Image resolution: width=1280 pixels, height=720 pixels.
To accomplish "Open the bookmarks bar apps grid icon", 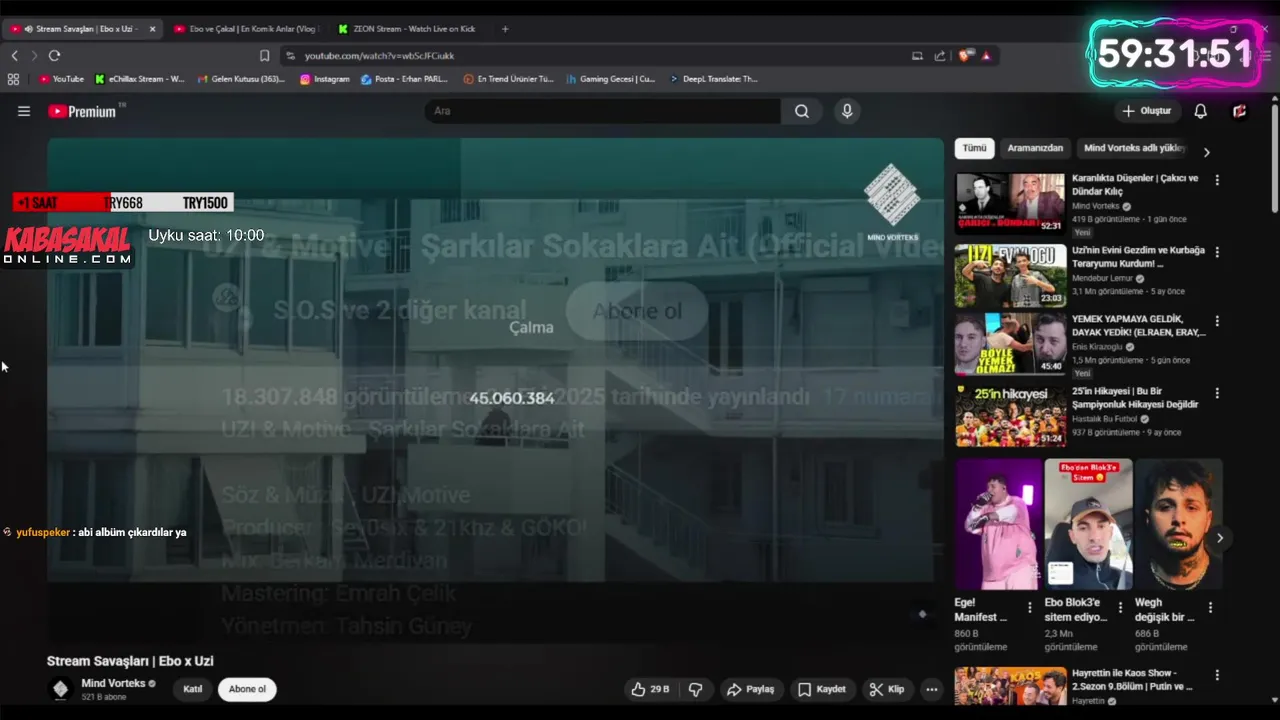I will (13, 79).
